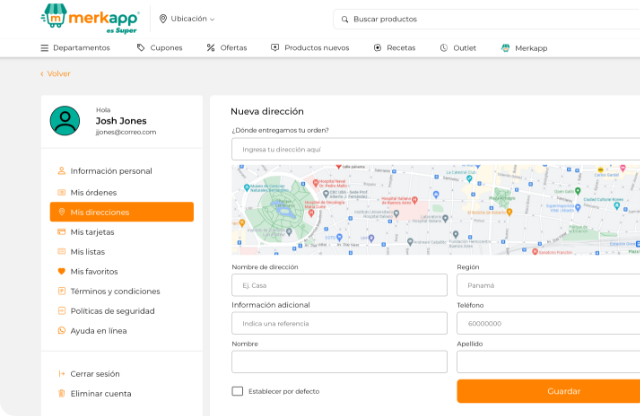Click the Volver back arrow
Screen dimensions: 640x416
click(x=42, y=74)
